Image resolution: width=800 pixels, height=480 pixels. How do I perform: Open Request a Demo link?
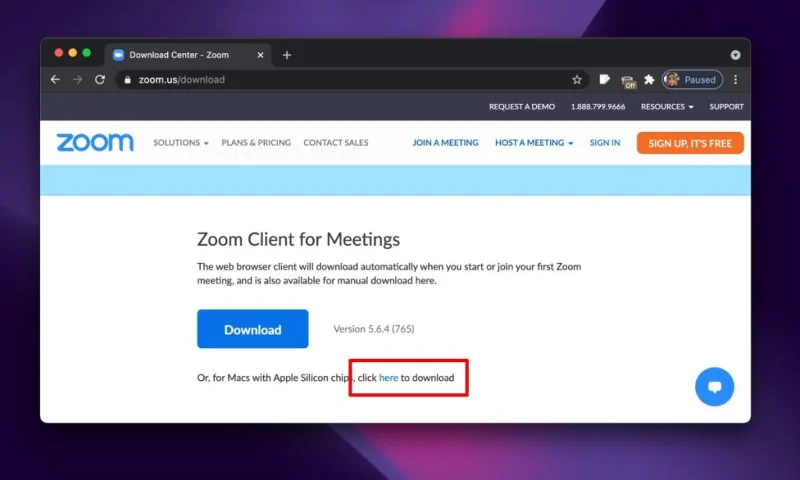click(x=522, y=107)
